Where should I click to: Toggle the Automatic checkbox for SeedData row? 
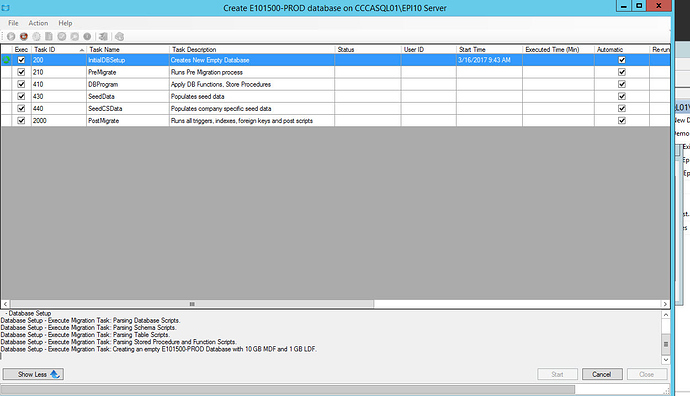click(x=622, y=96)
